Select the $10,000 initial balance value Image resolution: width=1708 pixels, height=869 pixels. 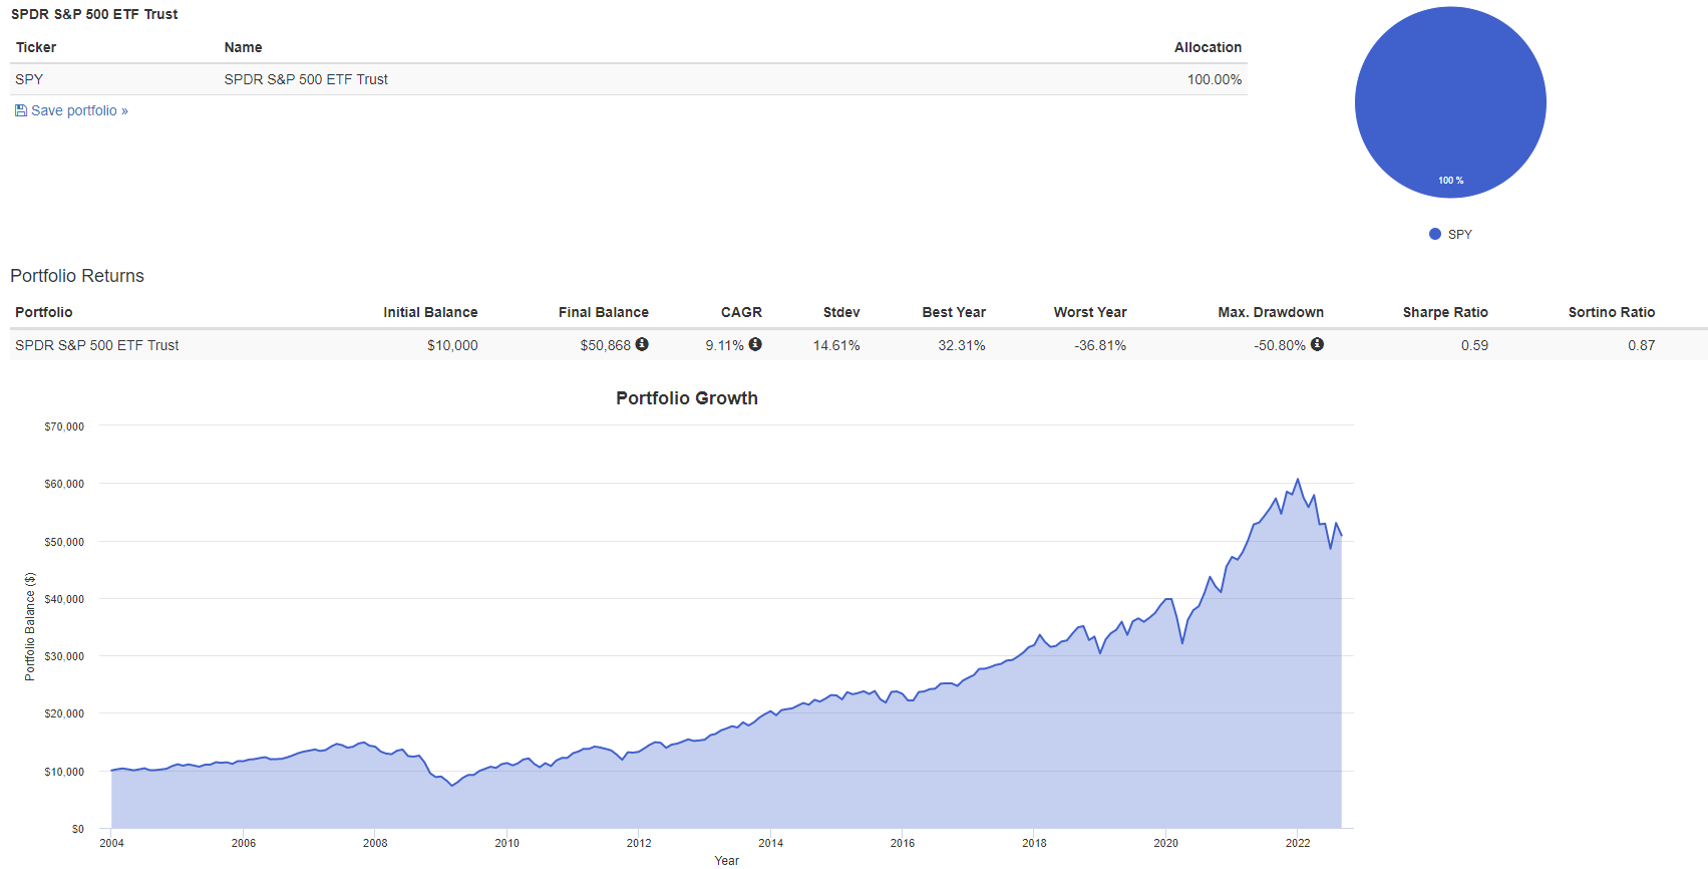click(x=452, y=345)
